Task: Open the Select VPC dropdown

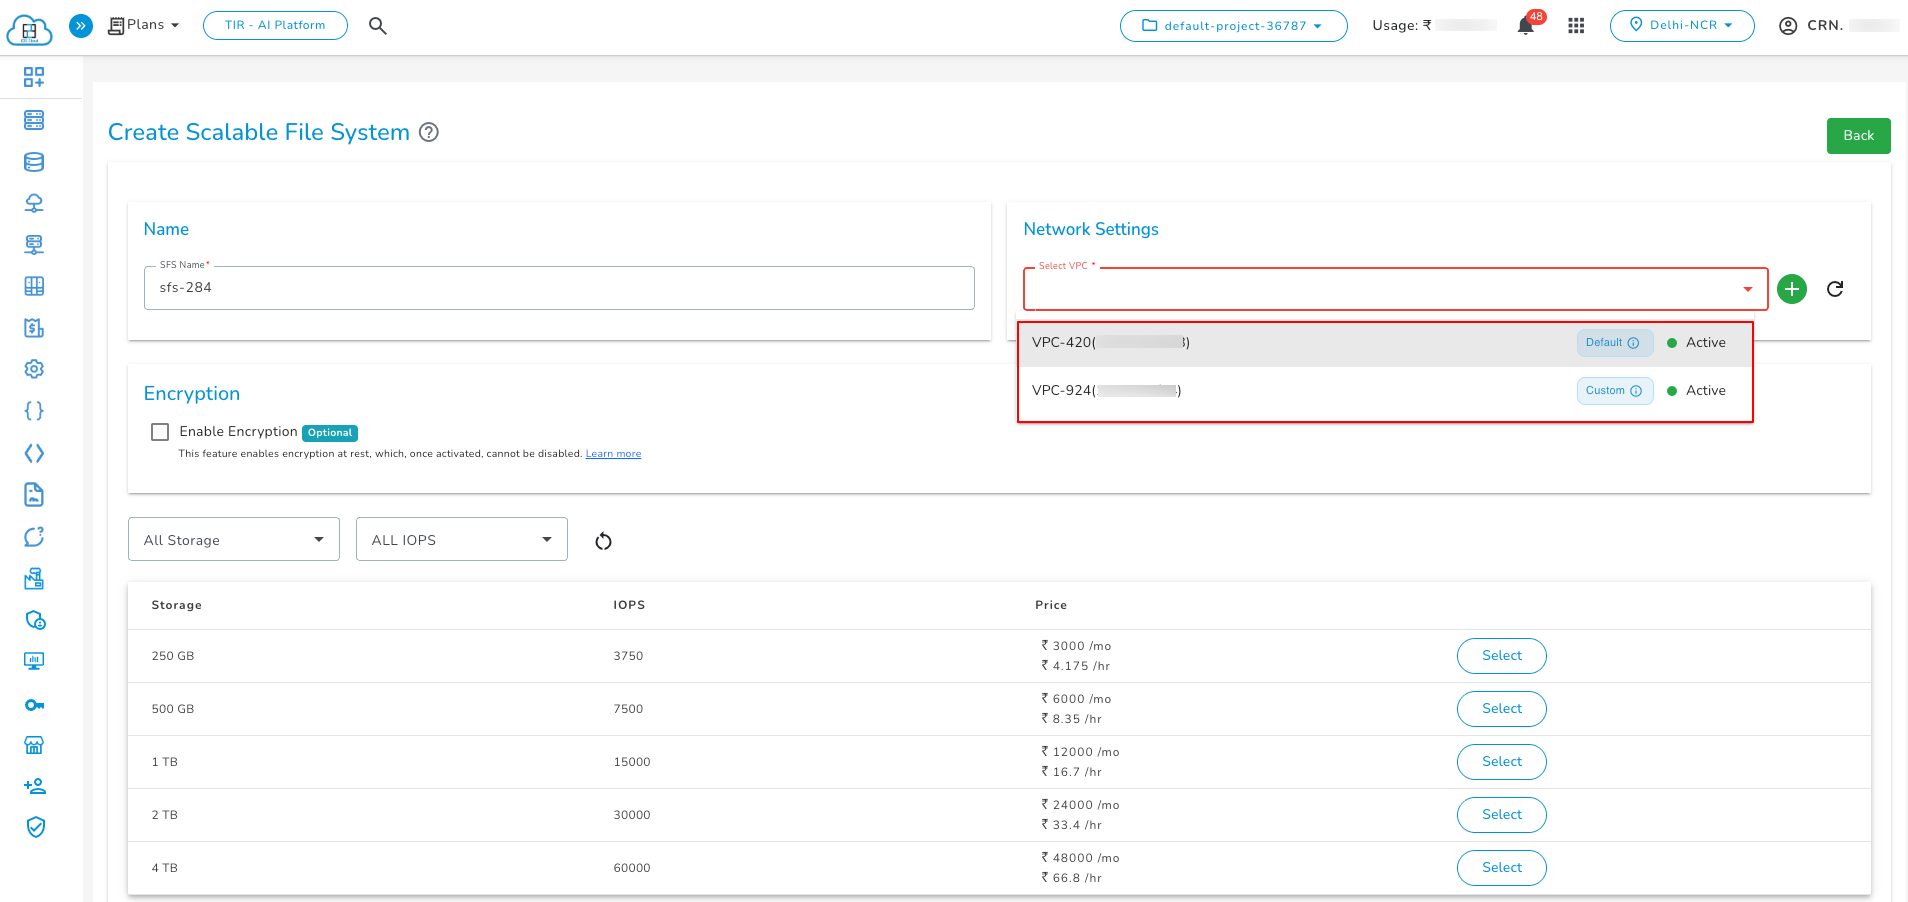Action: coord(1395,289)
